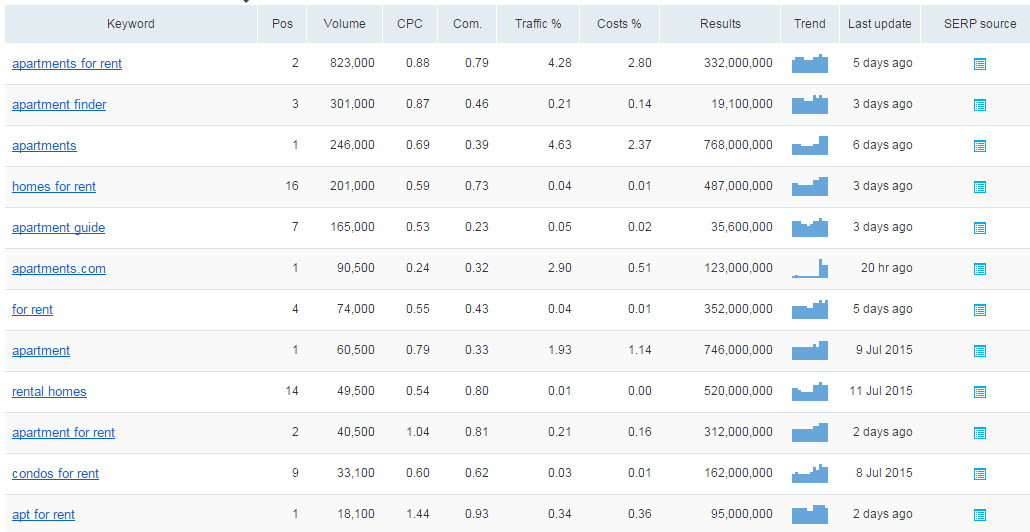The height and width of the screenshot is (532, 1030).
Task: Open SERP source icon for 'apartments.com'
Action: click(979, 269)
